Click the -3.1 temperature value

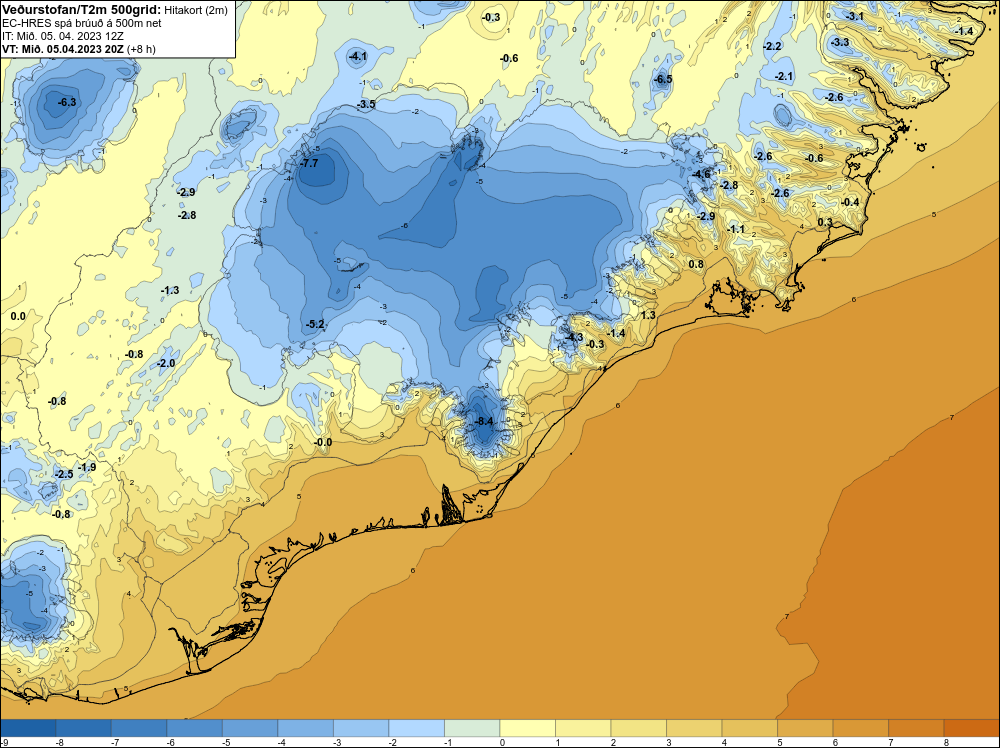pyautogui.click(x=855, y=16)
